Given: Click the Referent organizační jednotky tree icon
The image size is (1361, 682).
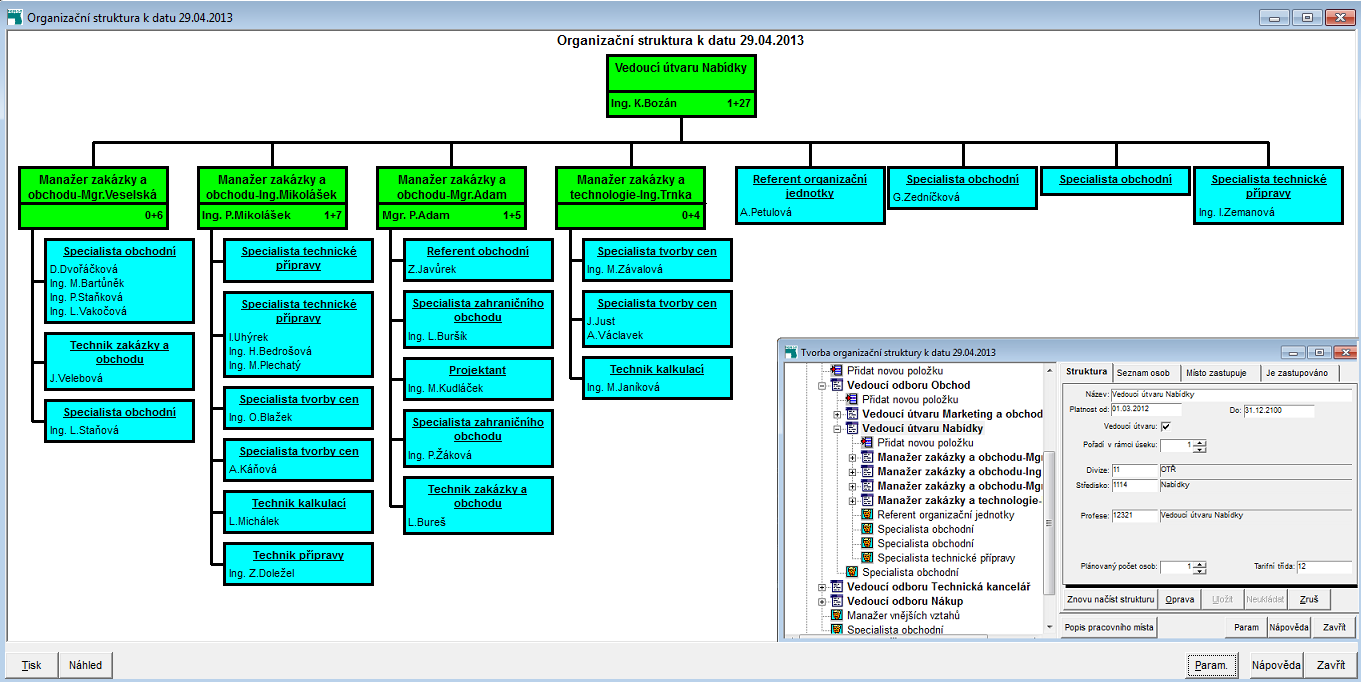Looking at the screenshot, I should coord(868,515).
